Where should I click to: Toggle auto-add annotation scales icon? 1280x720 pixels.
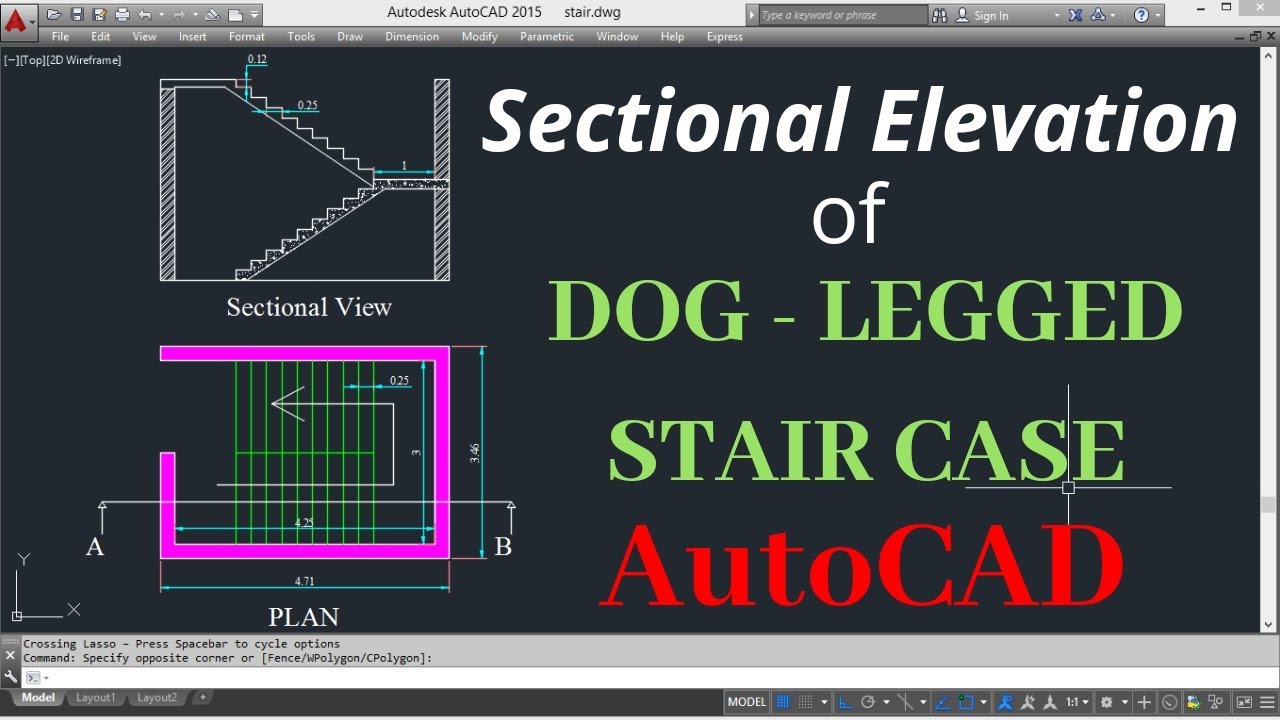coord(1028,702)
